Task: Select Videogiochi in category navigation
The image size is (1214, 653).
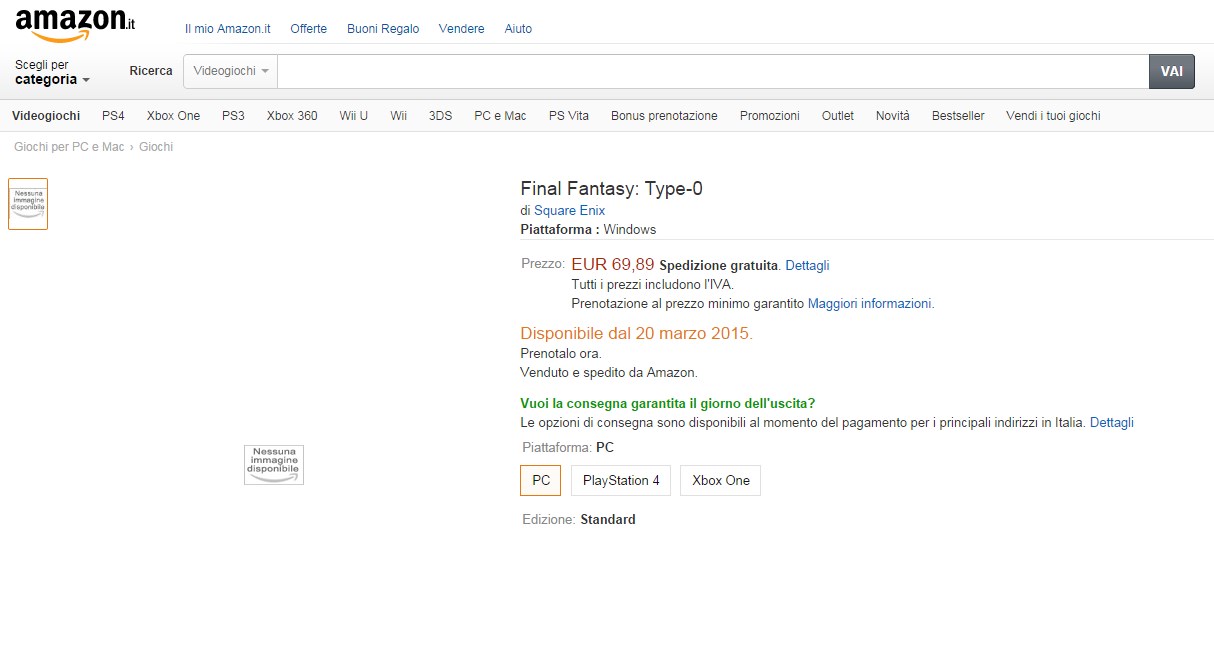Action: tap(46, 116)
